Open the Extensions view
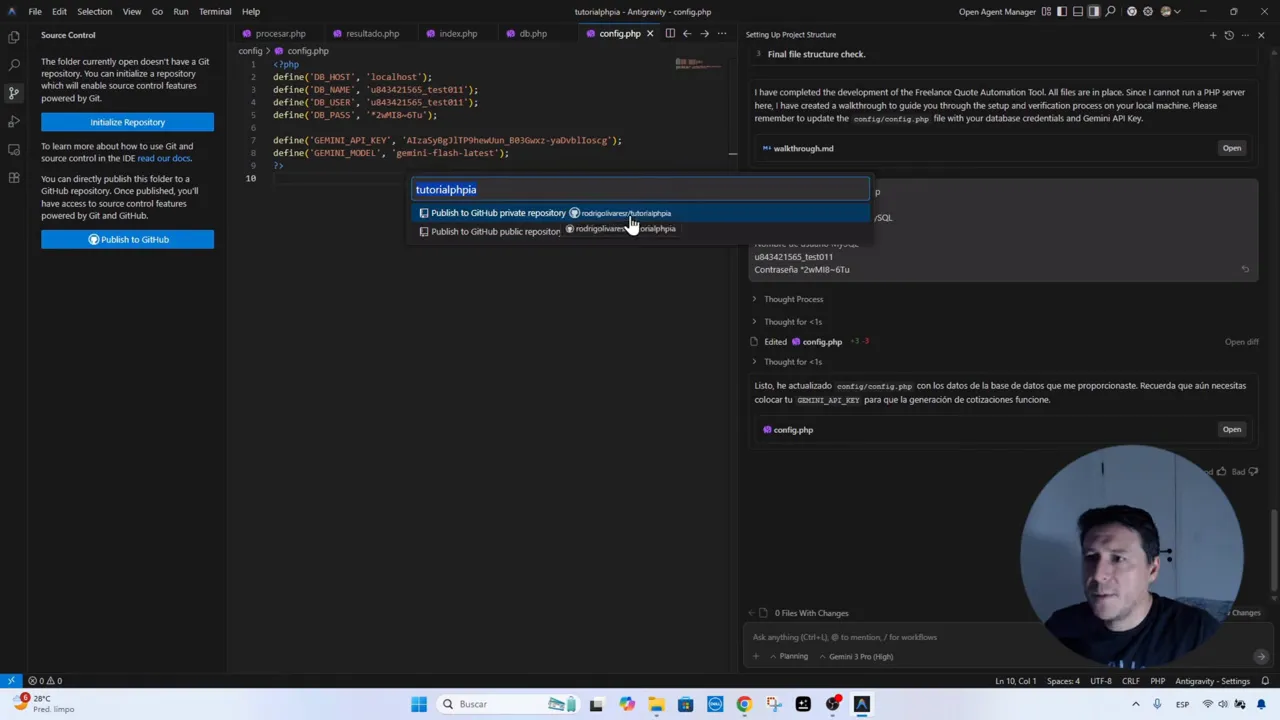The image size is (1280, 720). tap(14, 179)
